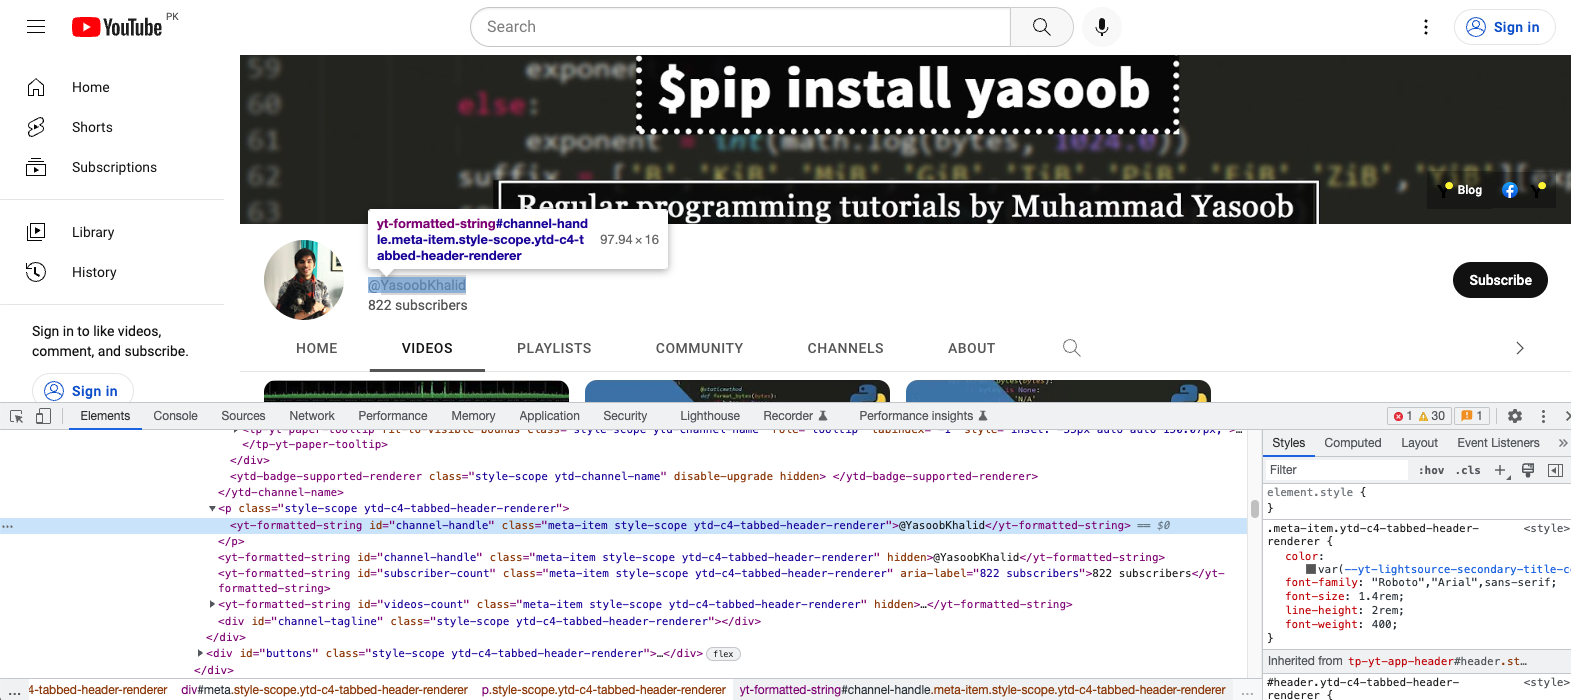
Task: Expand the div#buttons node in DOM tree
Action: 200,653
